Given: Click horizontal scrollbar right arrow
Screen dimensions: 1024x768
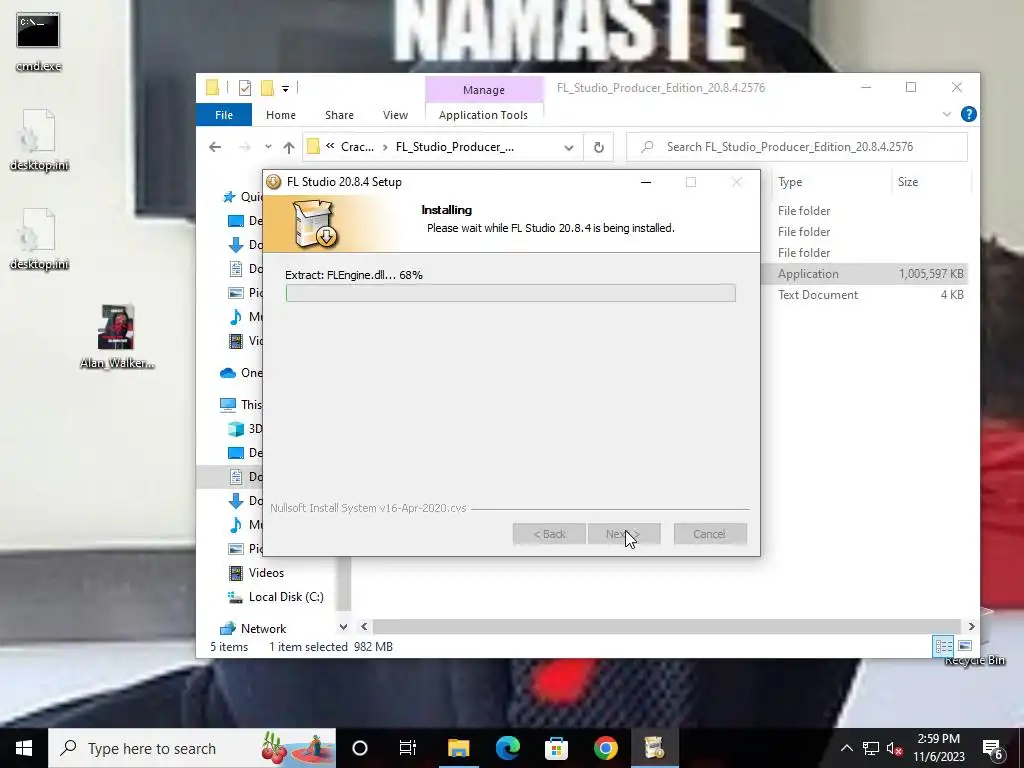Looking at the screenshot, I should 971,626.
